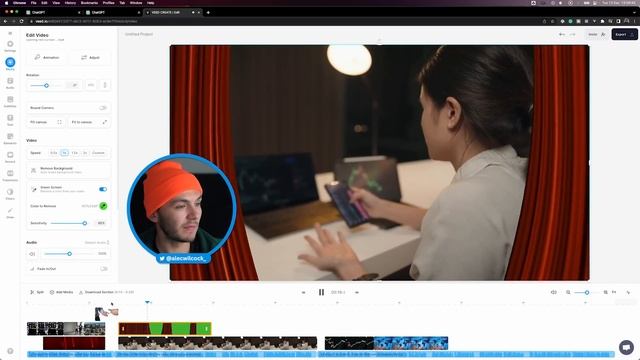Open the Subtitles sidebar panel
Viewport: 640px width, 360px height.
point(10,101)
